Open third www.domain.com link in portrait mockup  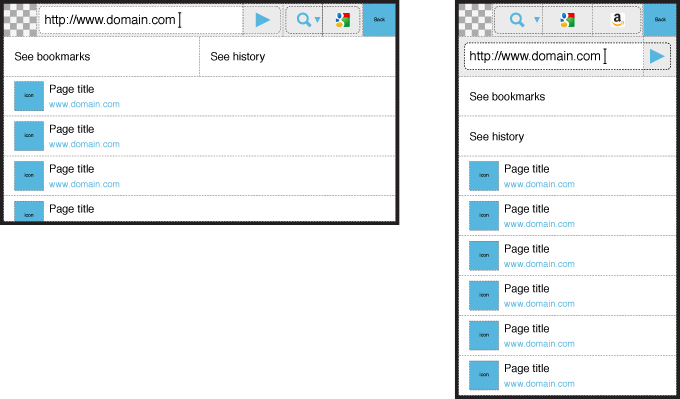tap(539, 264)
